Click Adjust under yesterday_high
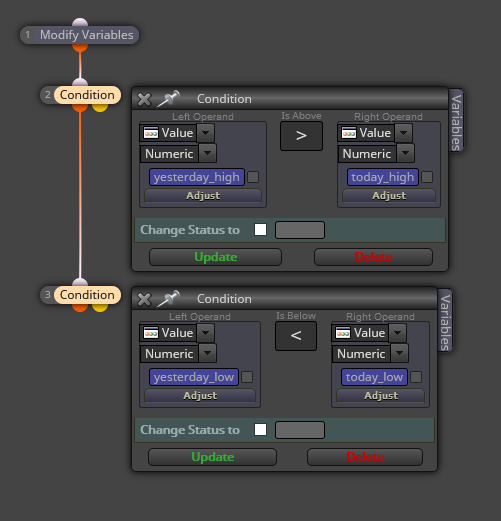 point(203,196)
